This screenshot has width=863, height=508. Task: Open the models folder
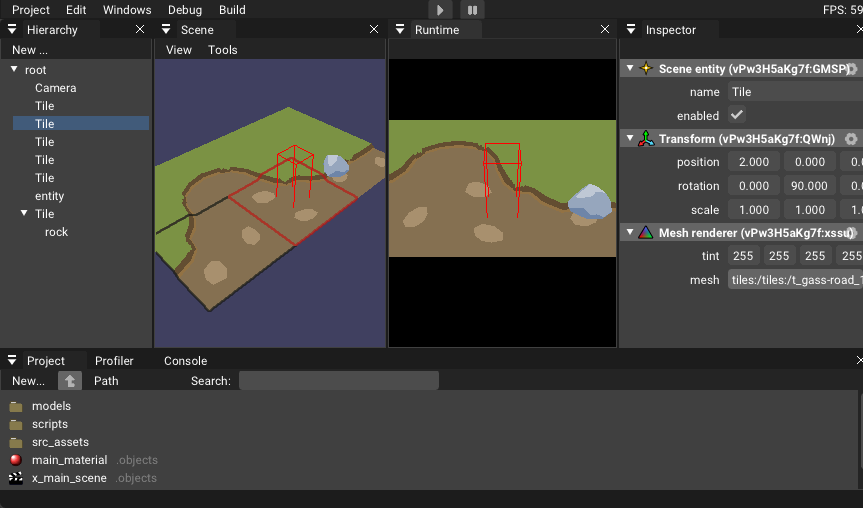(51, 406)
